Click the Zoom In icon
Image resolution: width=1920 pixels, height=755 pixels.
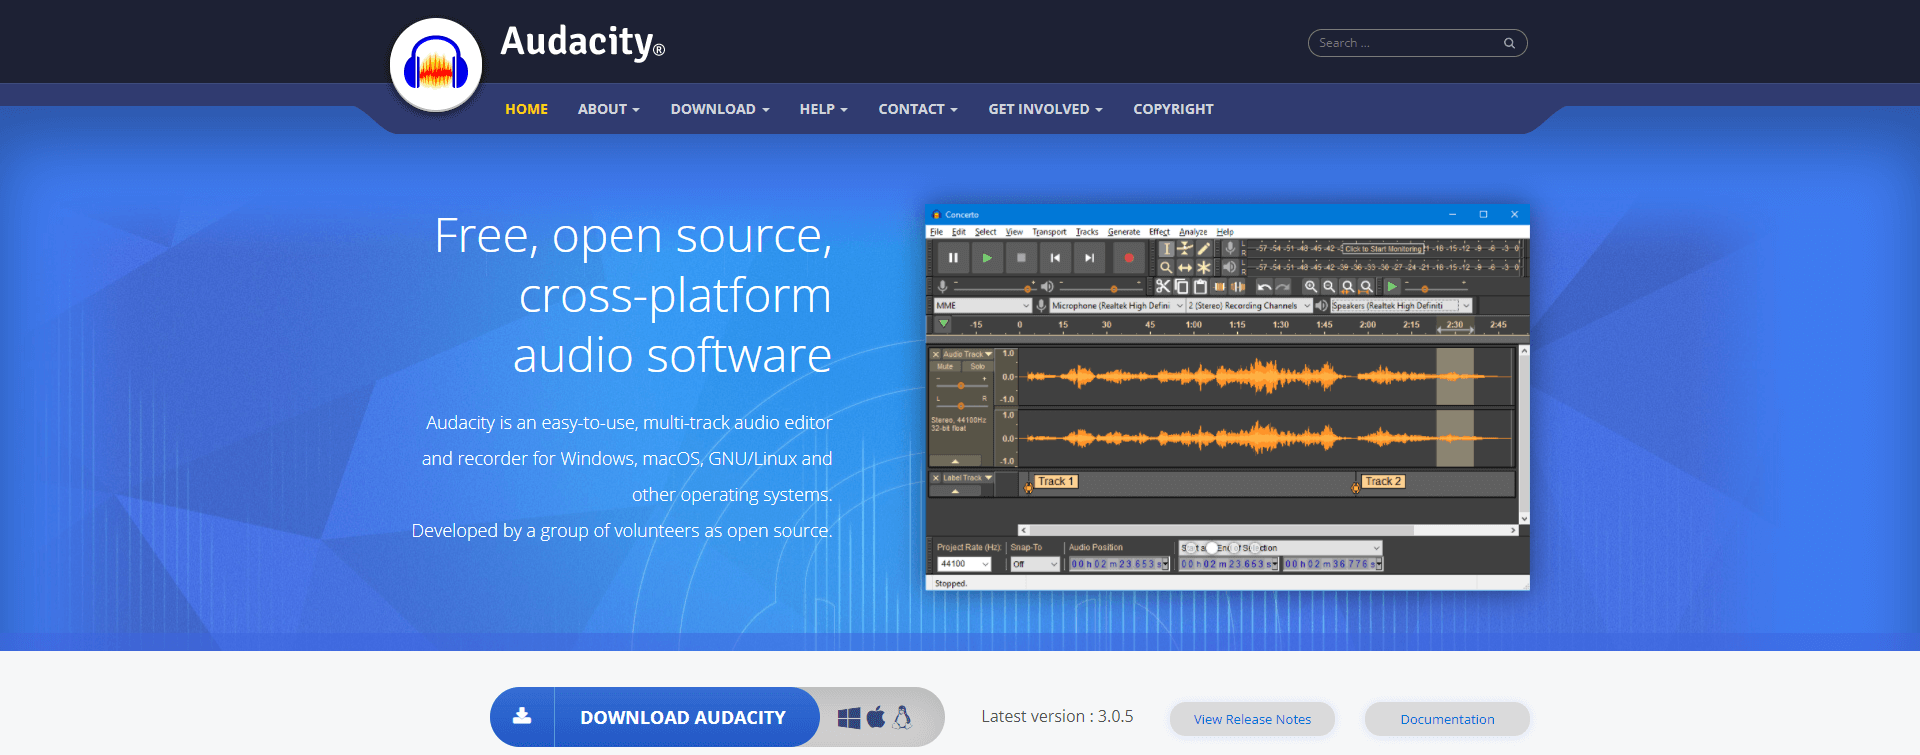tap(1310, 286)
